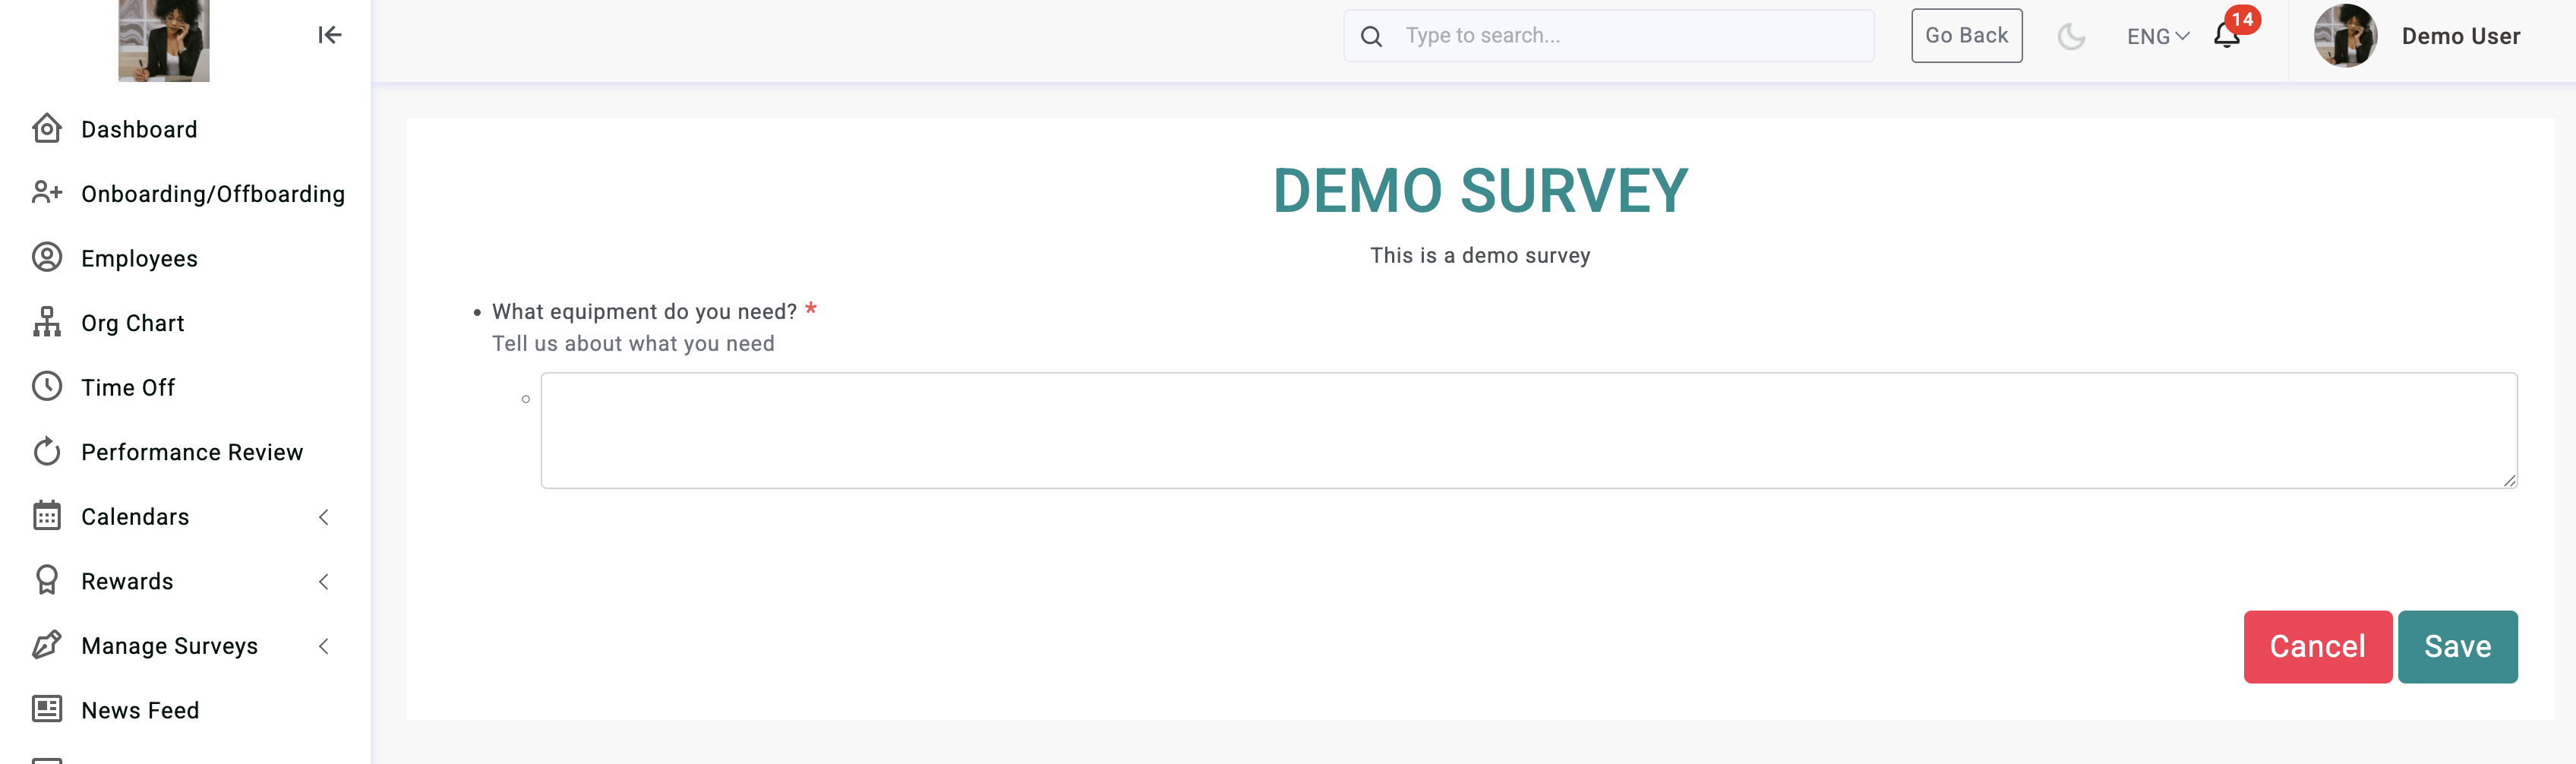Click the Onboarding/Offboarding person-plus icon
Screen dimensions: 2576x764
coord(47,192)
